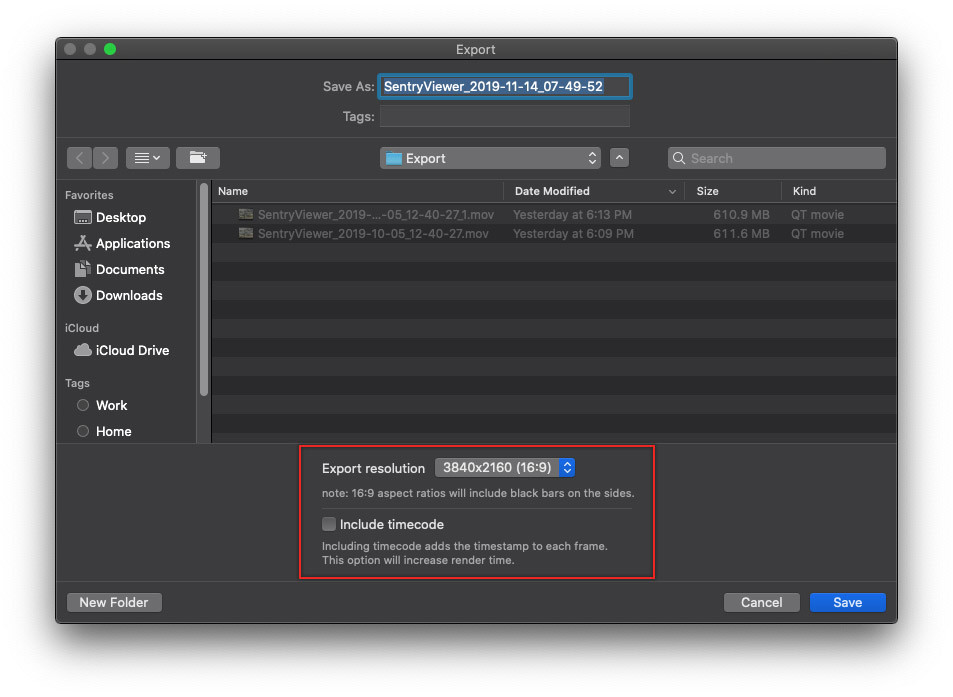Click the 'Yesterday at 6:09 PM' date cell

573,234
